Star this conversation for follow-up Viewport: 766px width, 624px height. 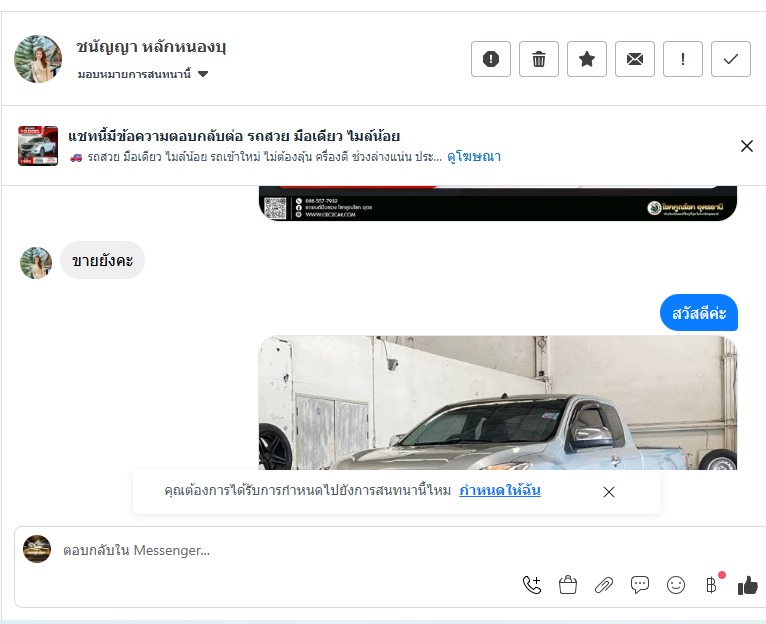pyautogui.click(x=586, y=59)
